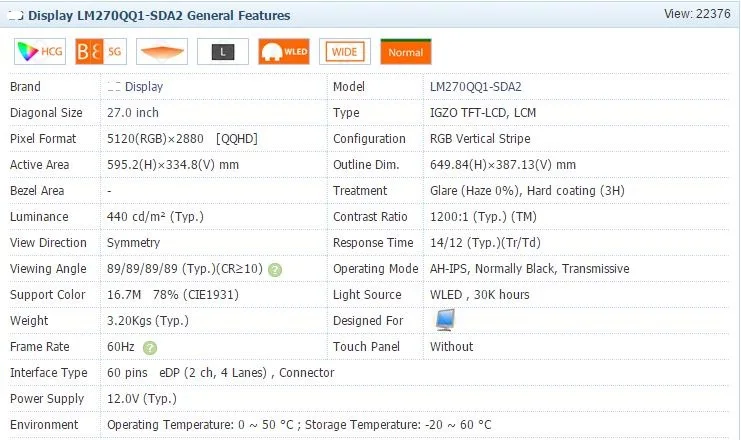Click the help icon next to Viewing Angle
Image resolution: width=741 pixels, height=440 pixels.
click(x=275, y=269)
